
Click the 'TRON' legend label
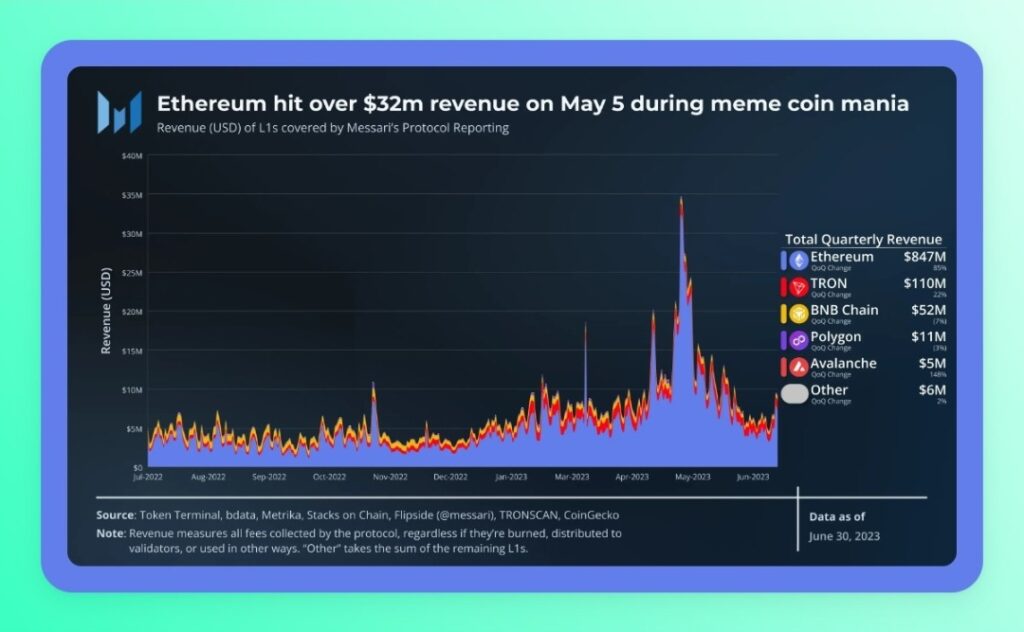tap(829, 284)
